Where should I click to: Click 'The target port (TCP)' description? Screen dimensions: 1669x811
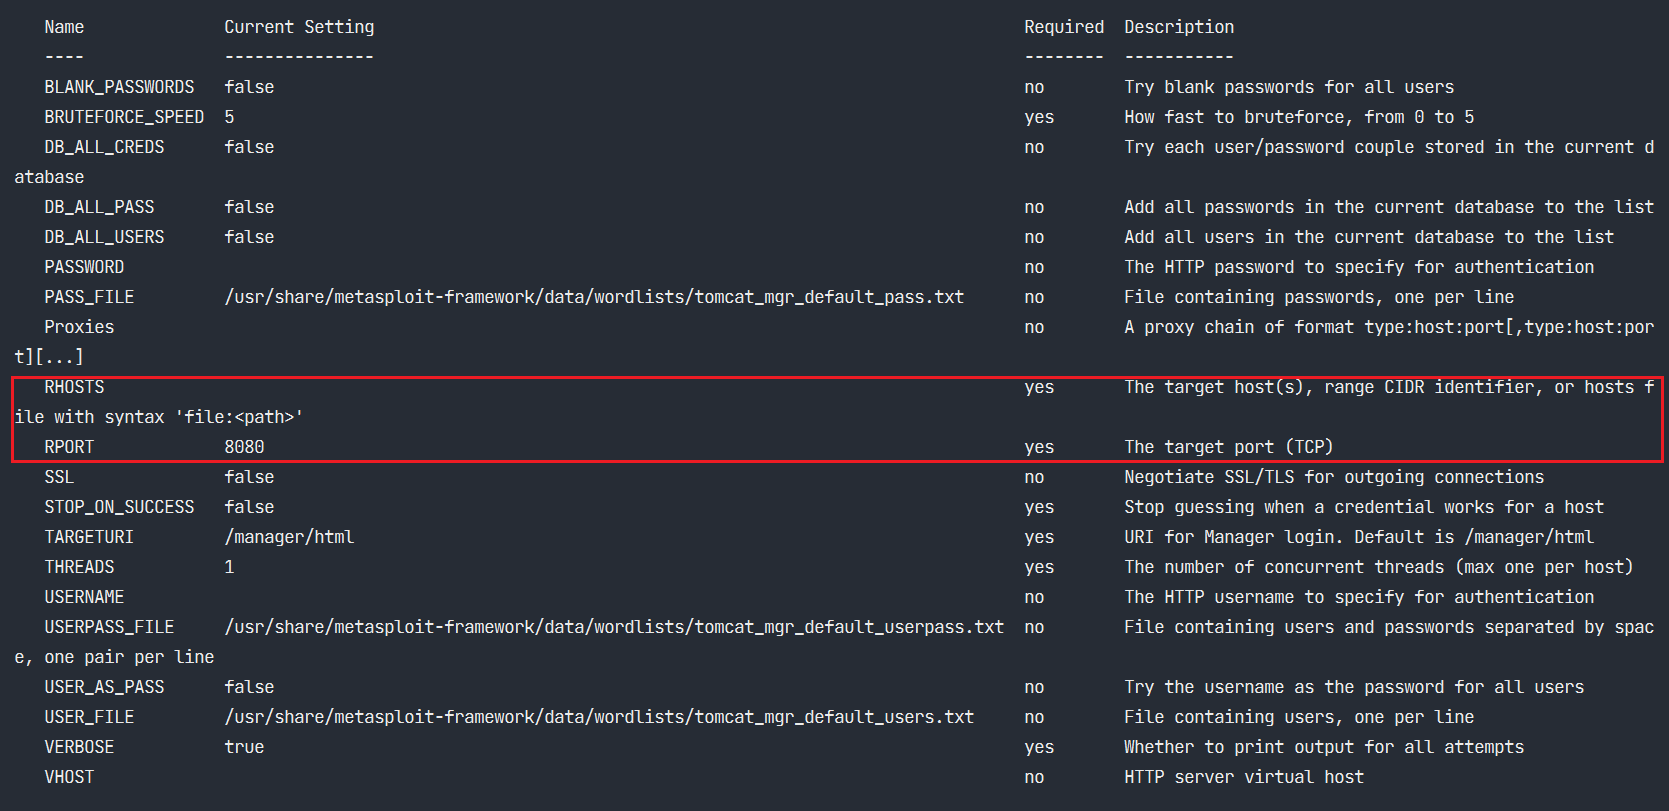[1229, 447]
